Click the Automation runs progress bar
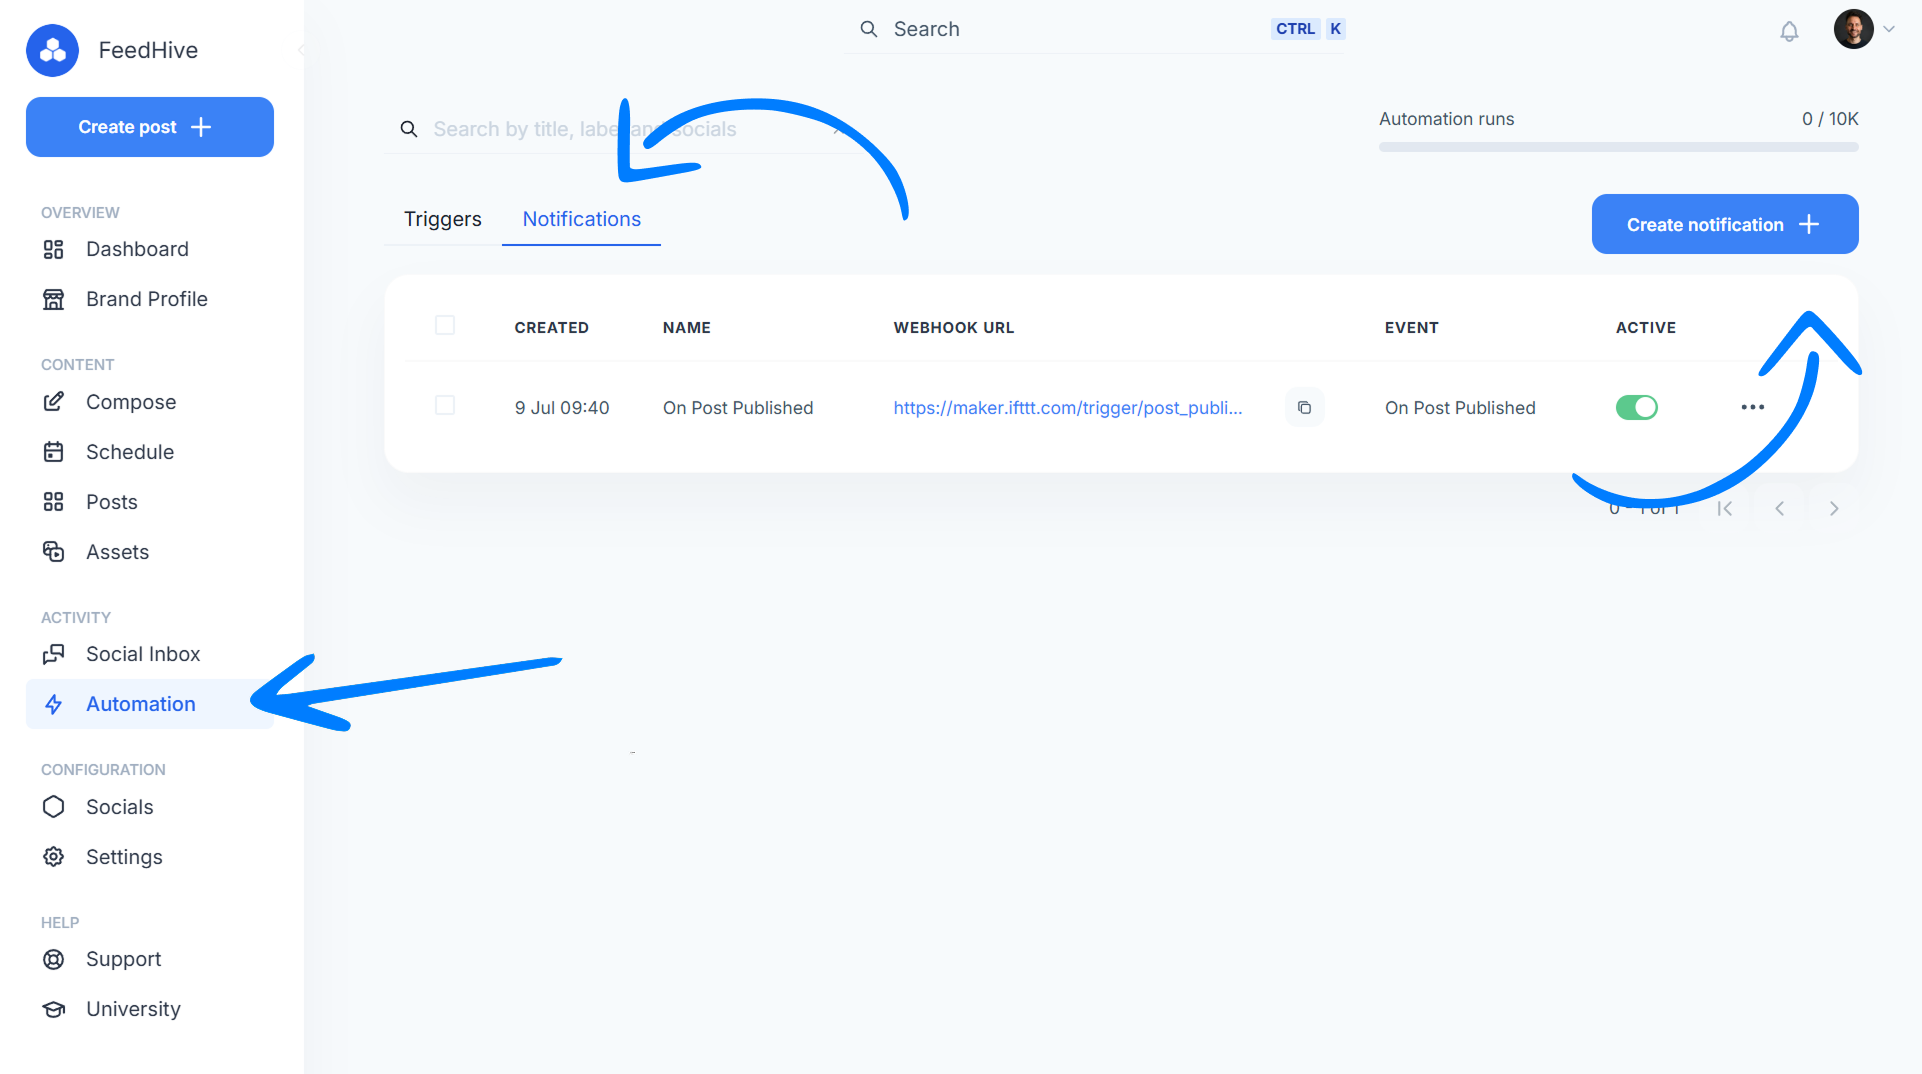The width and height of the screenshot is (1922, 1074). pos(1618,147)
